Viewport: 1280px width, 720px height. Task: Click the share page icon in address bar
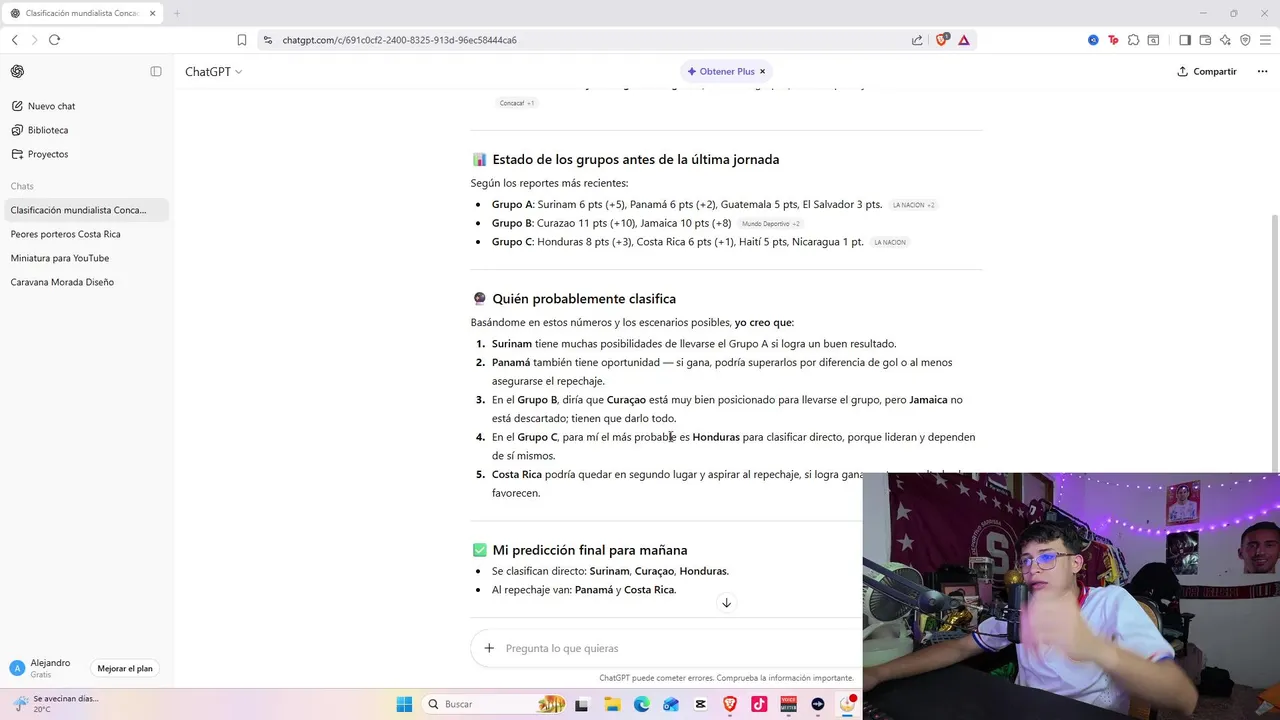917,40
